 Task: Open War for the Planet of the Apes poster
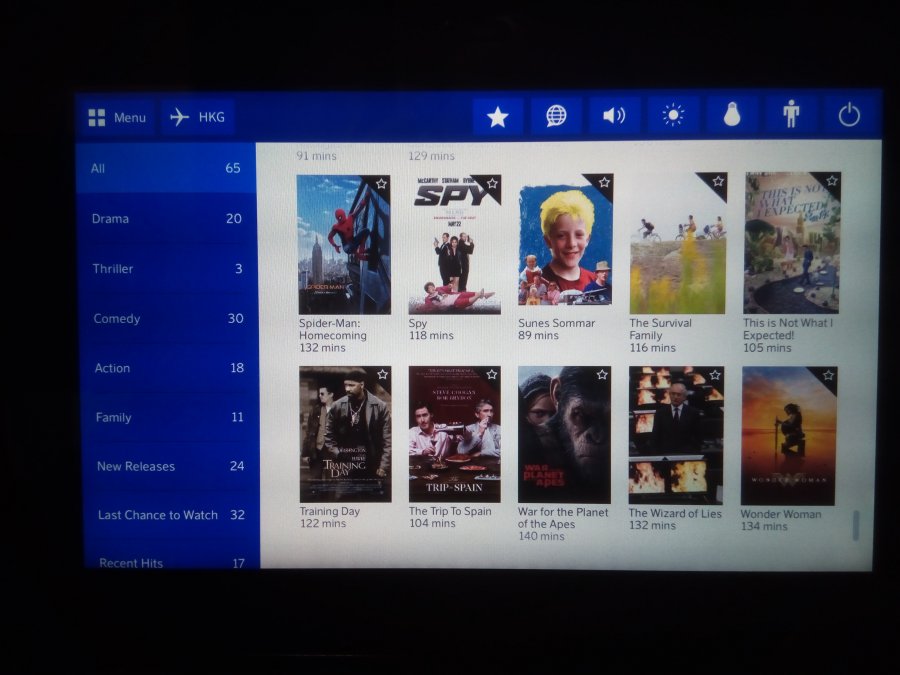click(564, 435)
